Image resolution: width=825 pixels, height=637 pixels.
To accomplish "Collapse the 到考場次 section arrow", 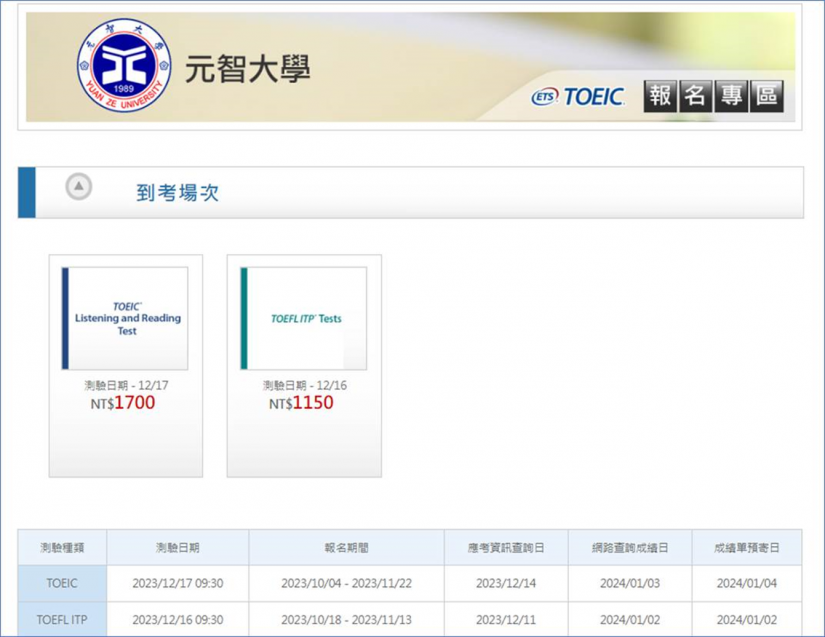I will click(x=79, y=186).
